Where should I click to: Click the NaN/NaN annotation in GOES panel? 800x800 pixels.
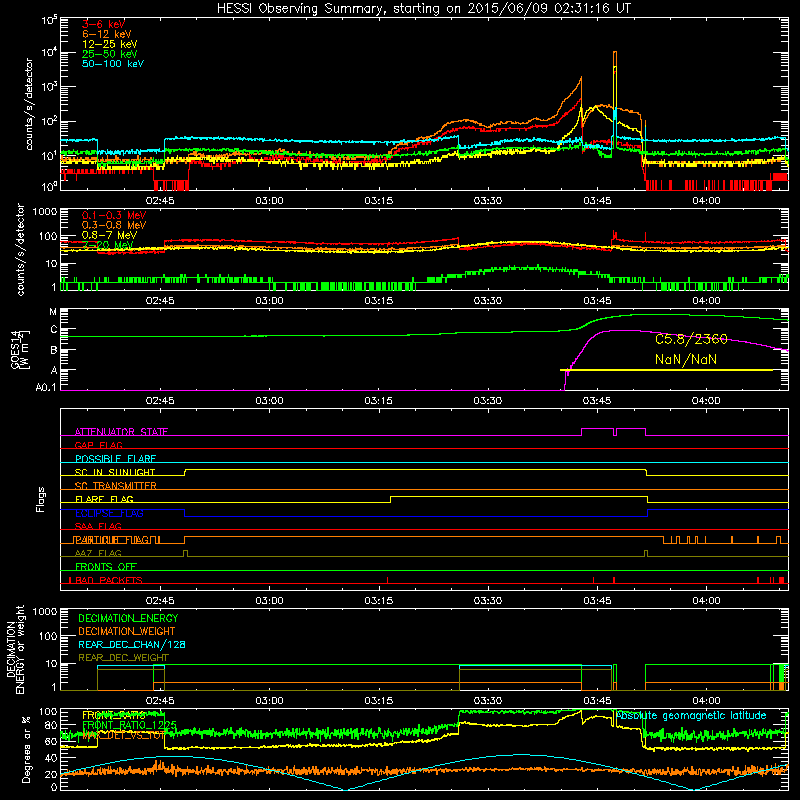[x=686, y=359]
